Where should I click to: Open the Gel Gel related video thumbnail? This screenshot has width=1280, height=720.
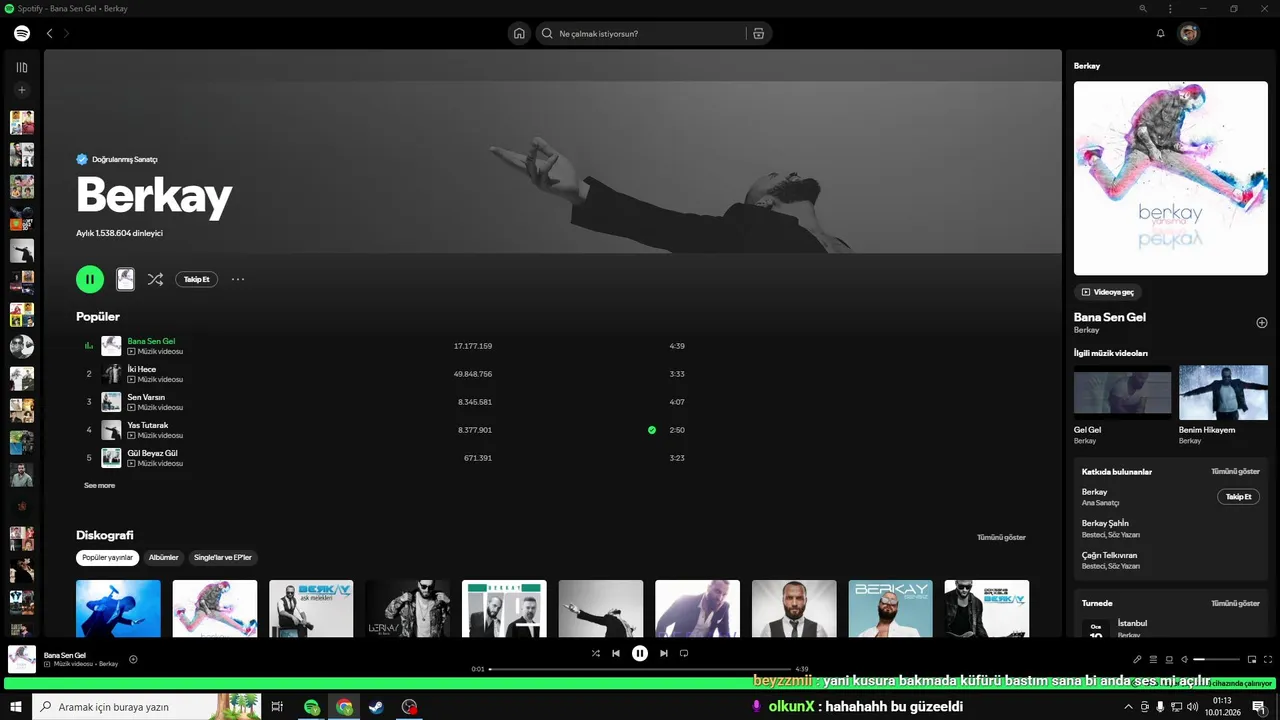pyautogui.click(x=1122, y=392)
